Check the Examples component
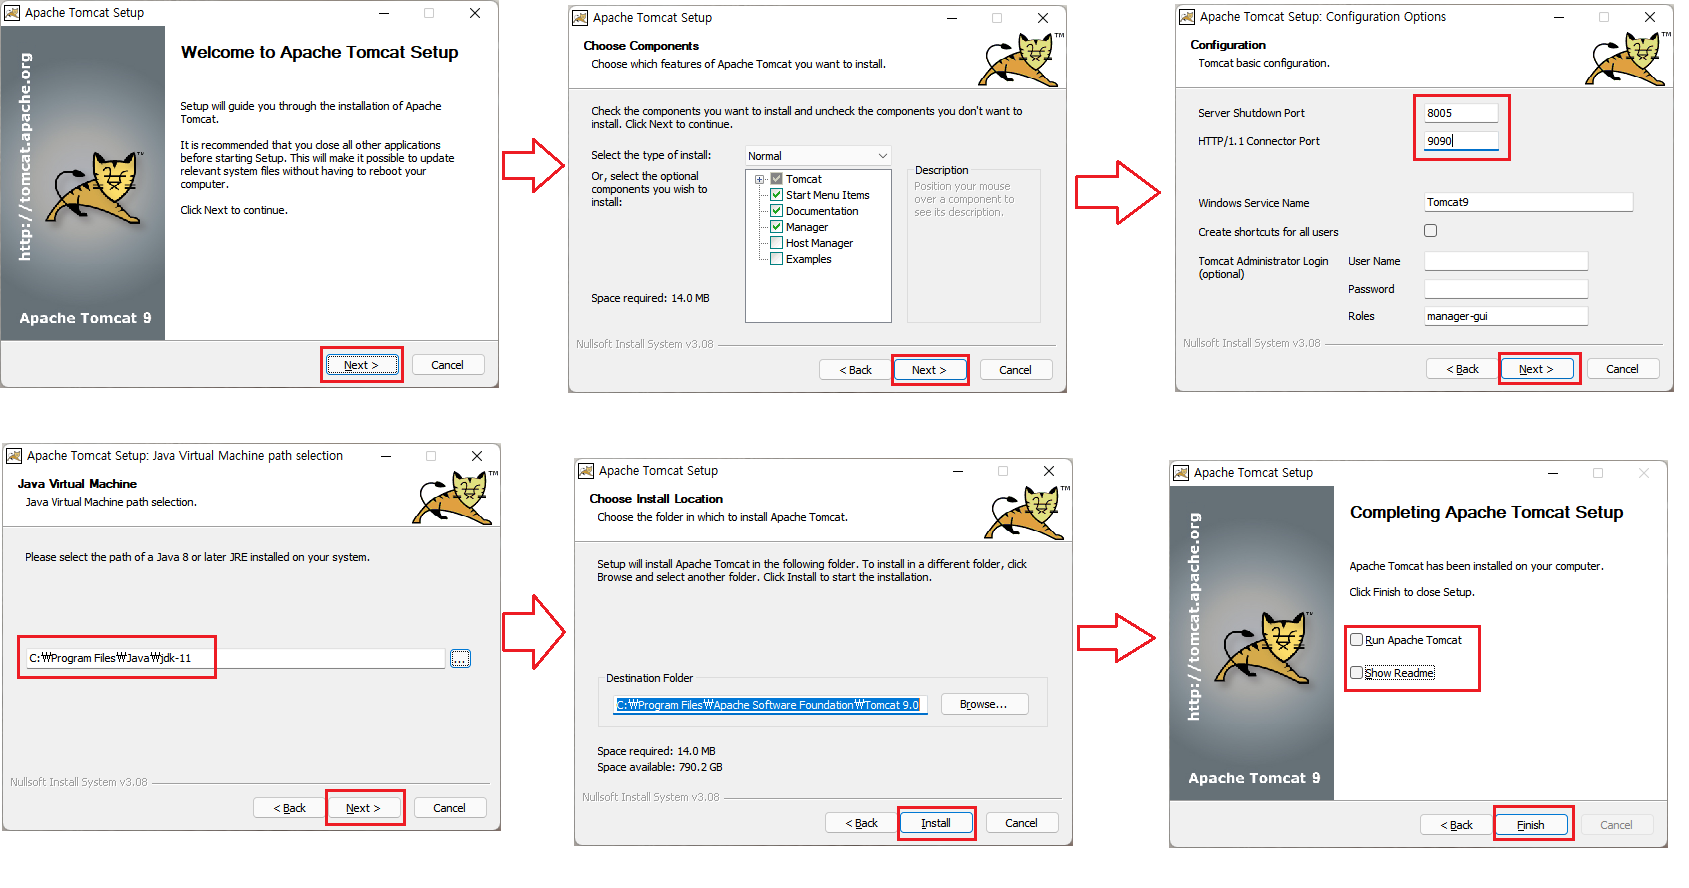1689x888 pixels. [x=776, y=259]
